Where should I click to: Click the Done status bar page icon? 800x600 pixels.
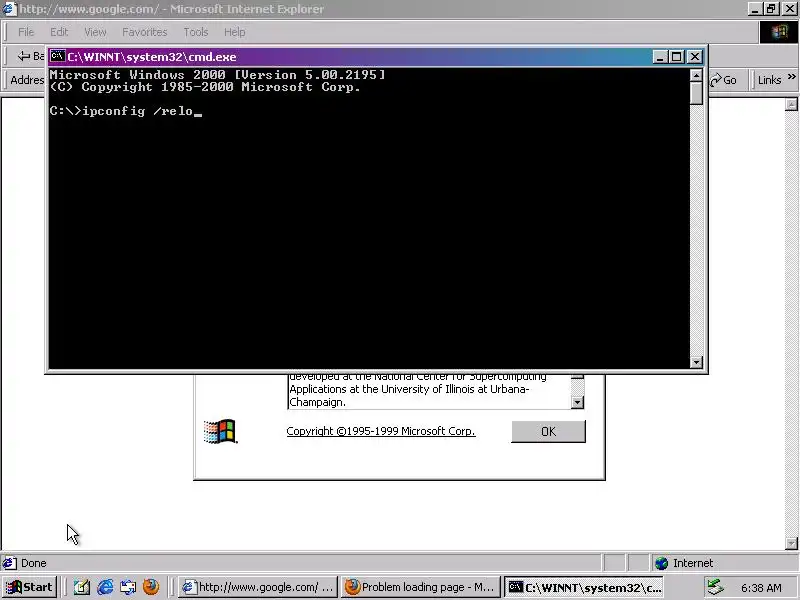(x=9, y=563)
